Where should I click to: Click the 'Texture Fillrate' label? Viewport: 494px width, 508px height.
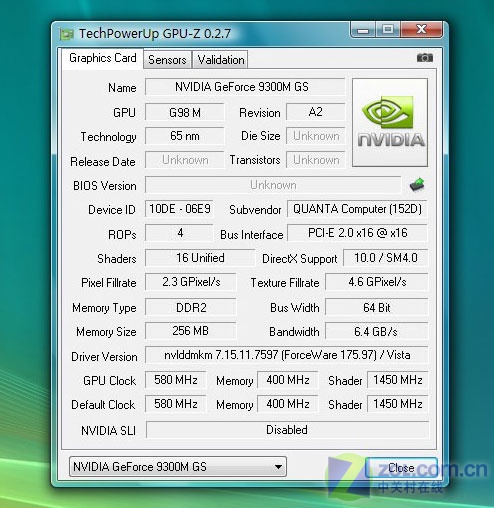(x=285, y=283)
